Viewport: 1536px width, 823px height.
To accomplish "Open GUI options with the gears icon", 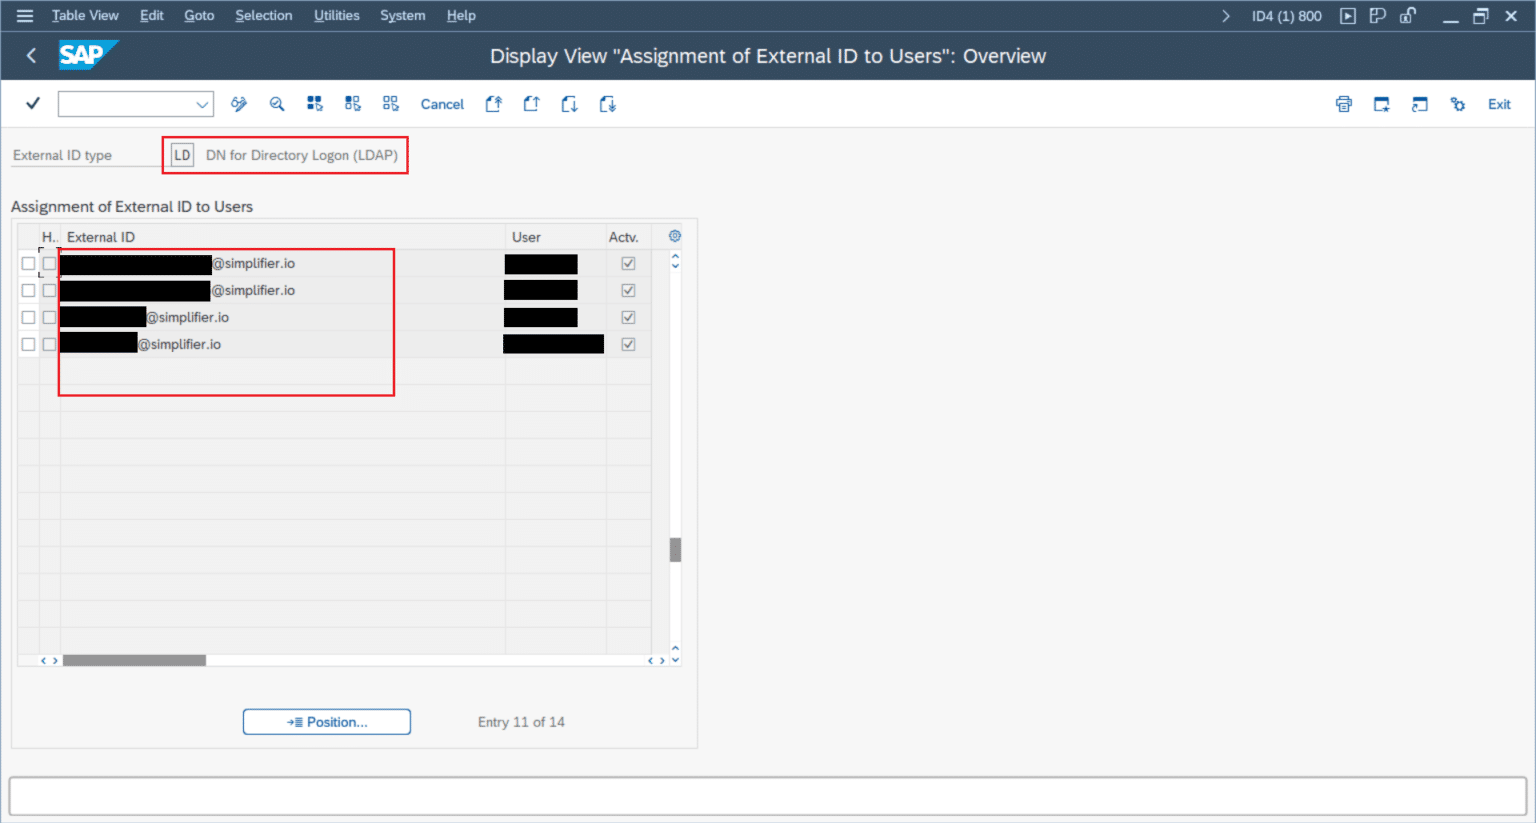I will click(1458, 103).
